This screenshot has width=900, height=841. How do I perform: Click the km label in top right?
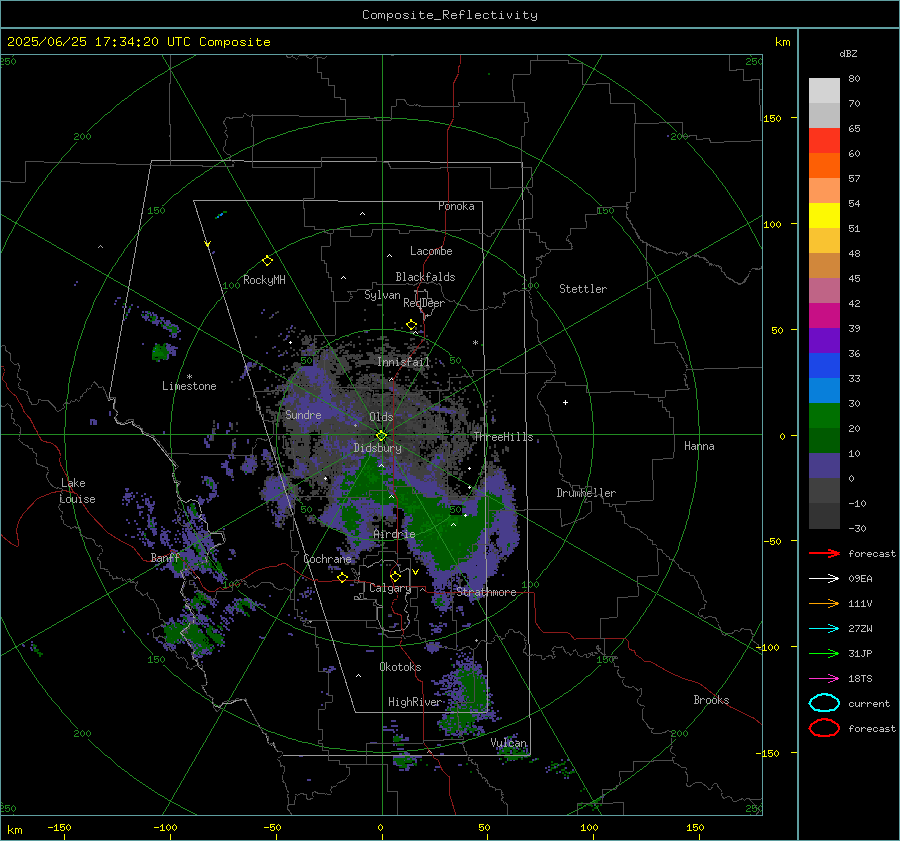point(782,42)
